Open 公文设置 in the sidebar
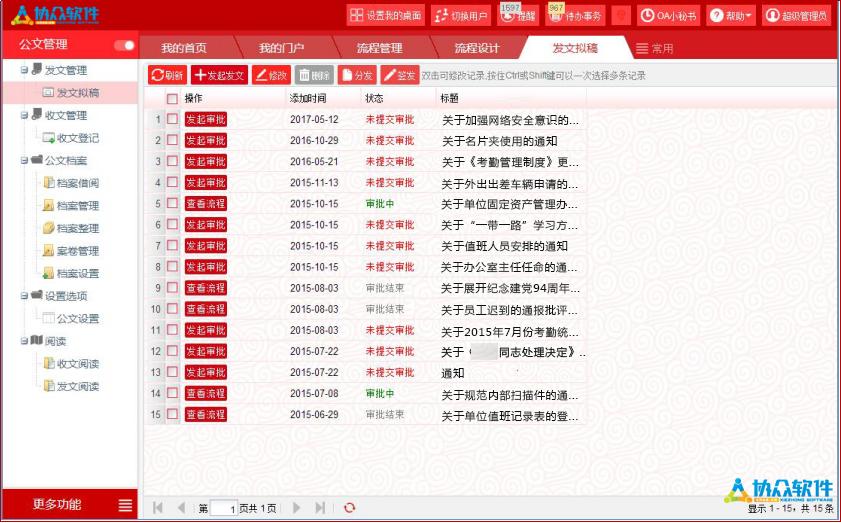This screenshot has width=841, height=523. pyautogui.click(x=78, y=319)
